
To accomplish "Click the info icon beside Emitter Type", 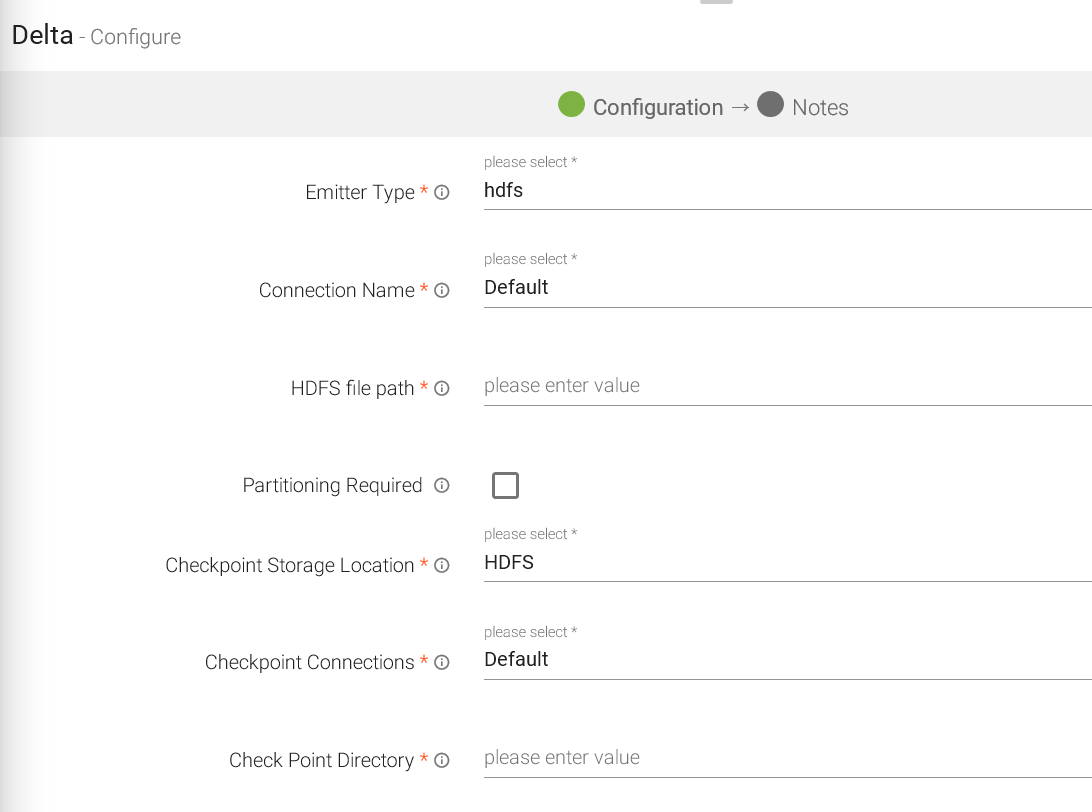I will coord(441,192).
